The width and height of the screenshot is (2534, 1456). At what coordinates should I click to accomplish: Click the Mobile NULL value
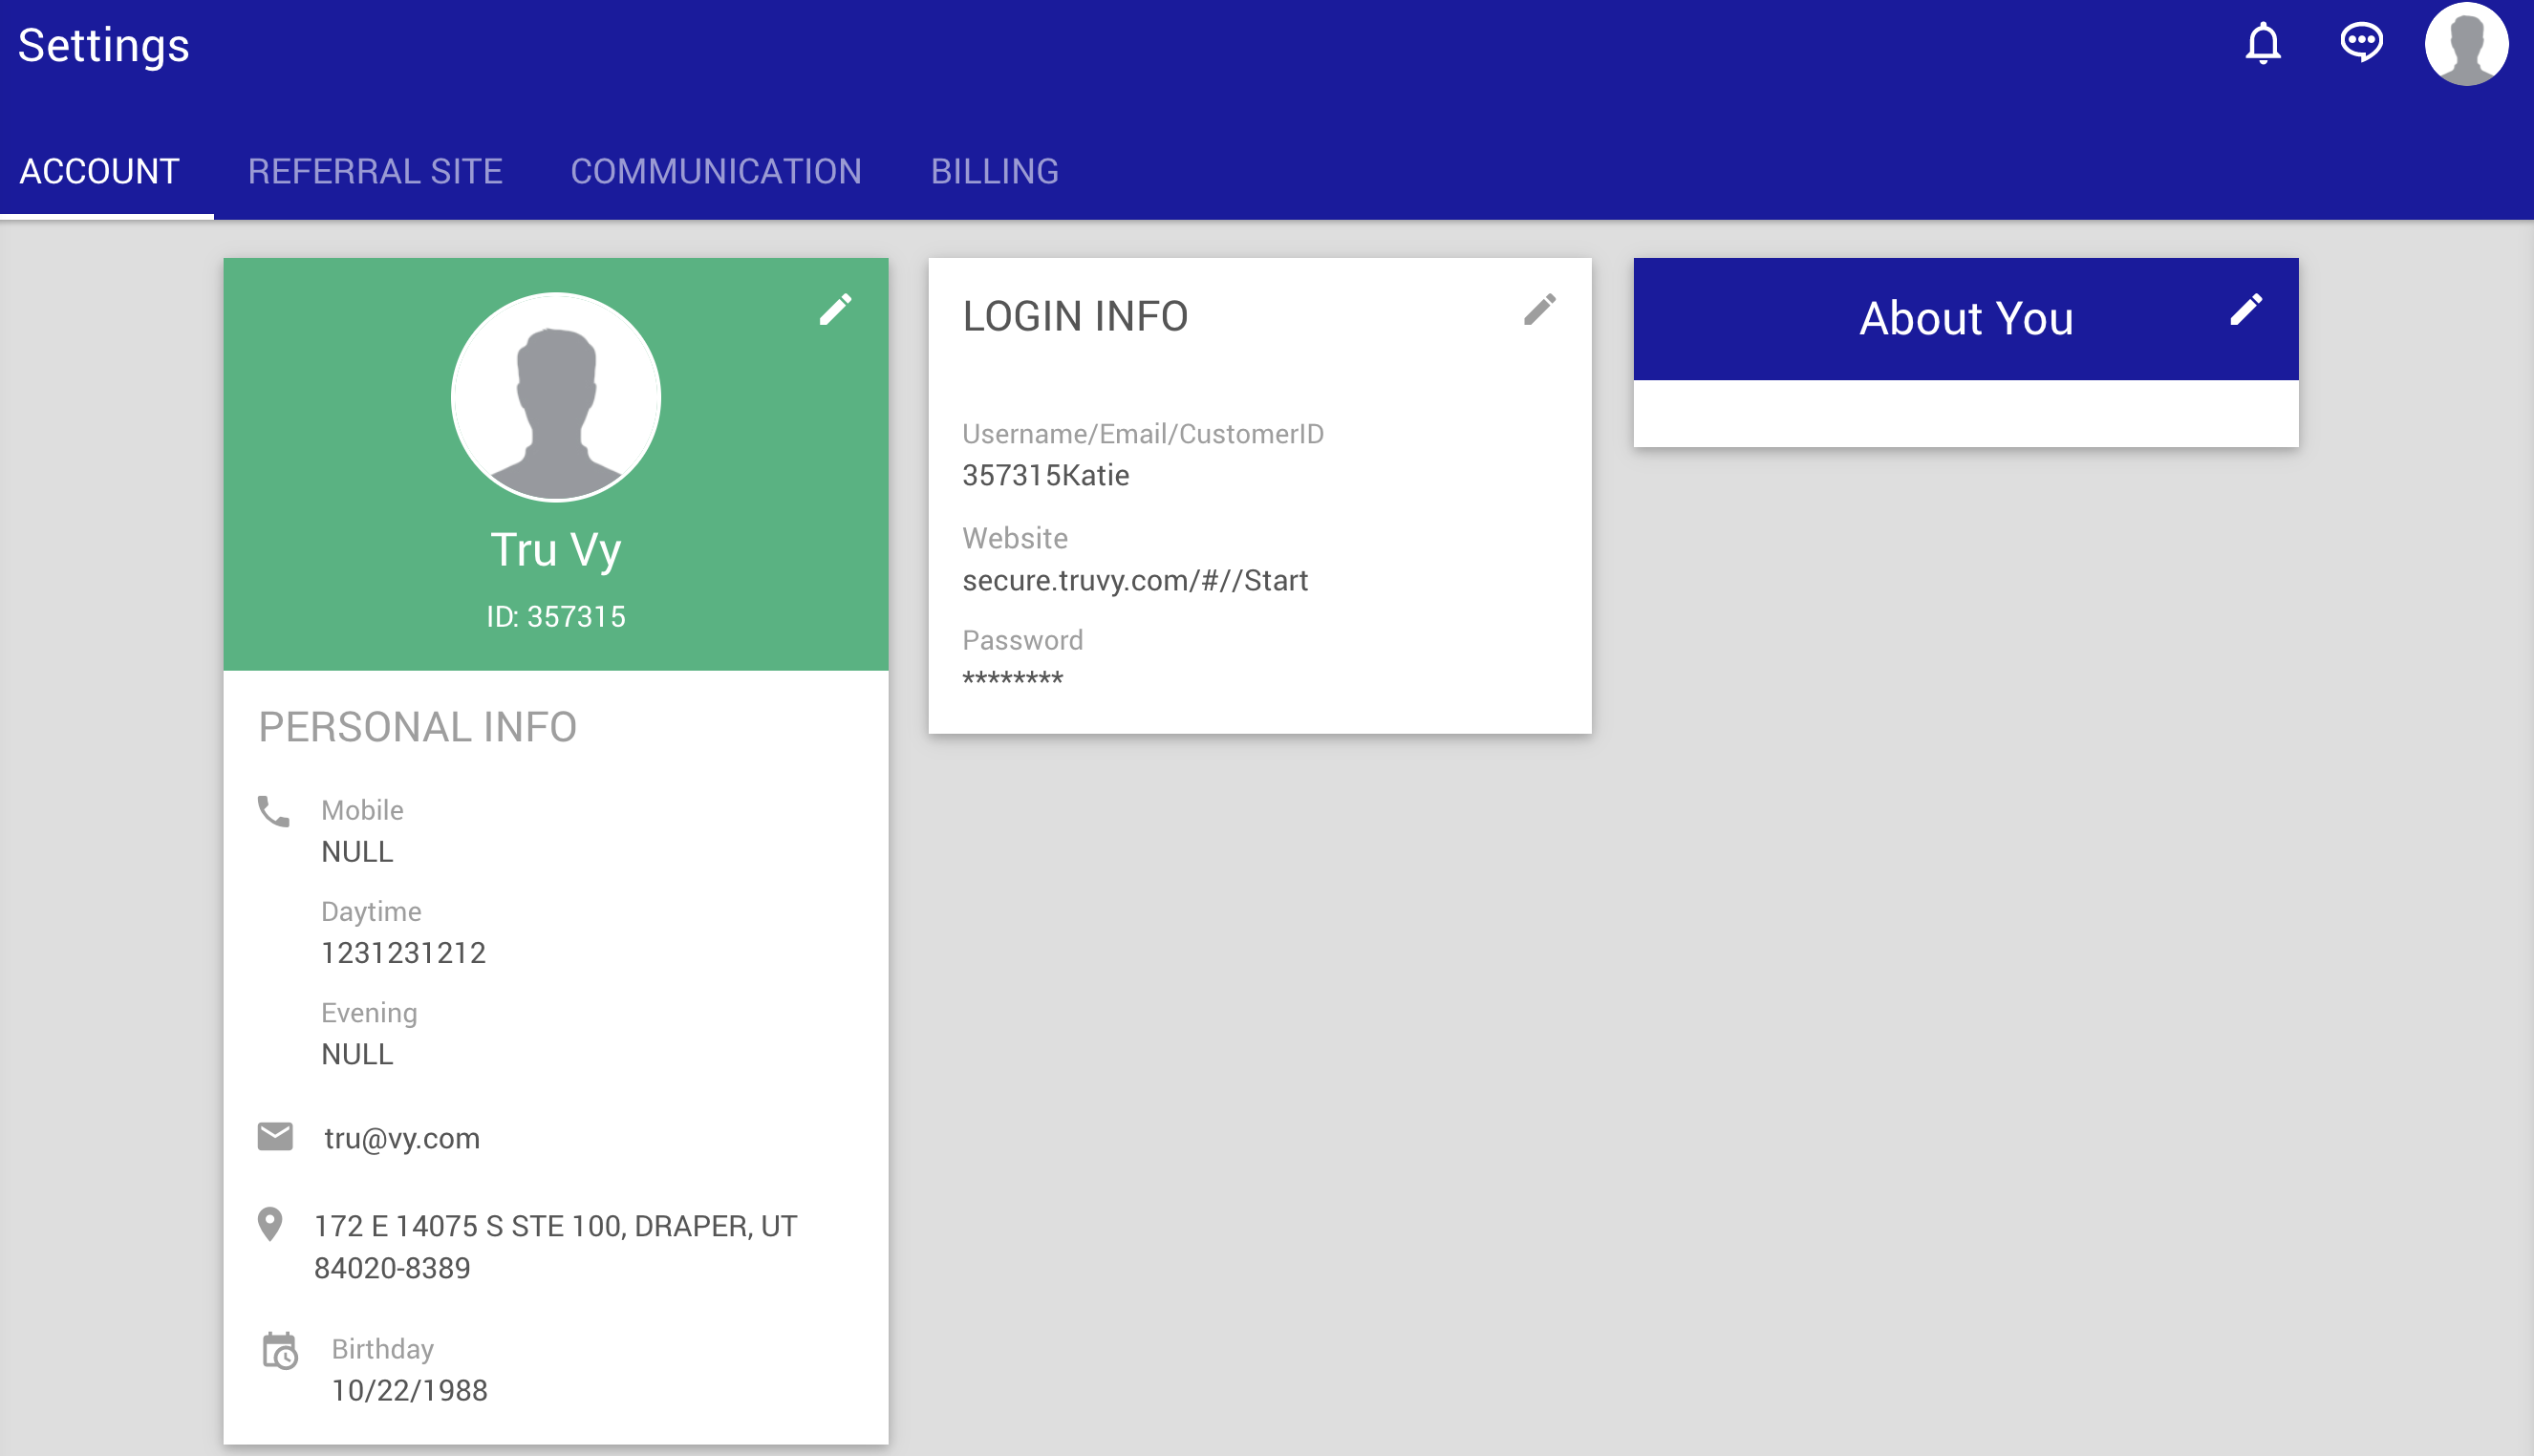click(357, 852)
